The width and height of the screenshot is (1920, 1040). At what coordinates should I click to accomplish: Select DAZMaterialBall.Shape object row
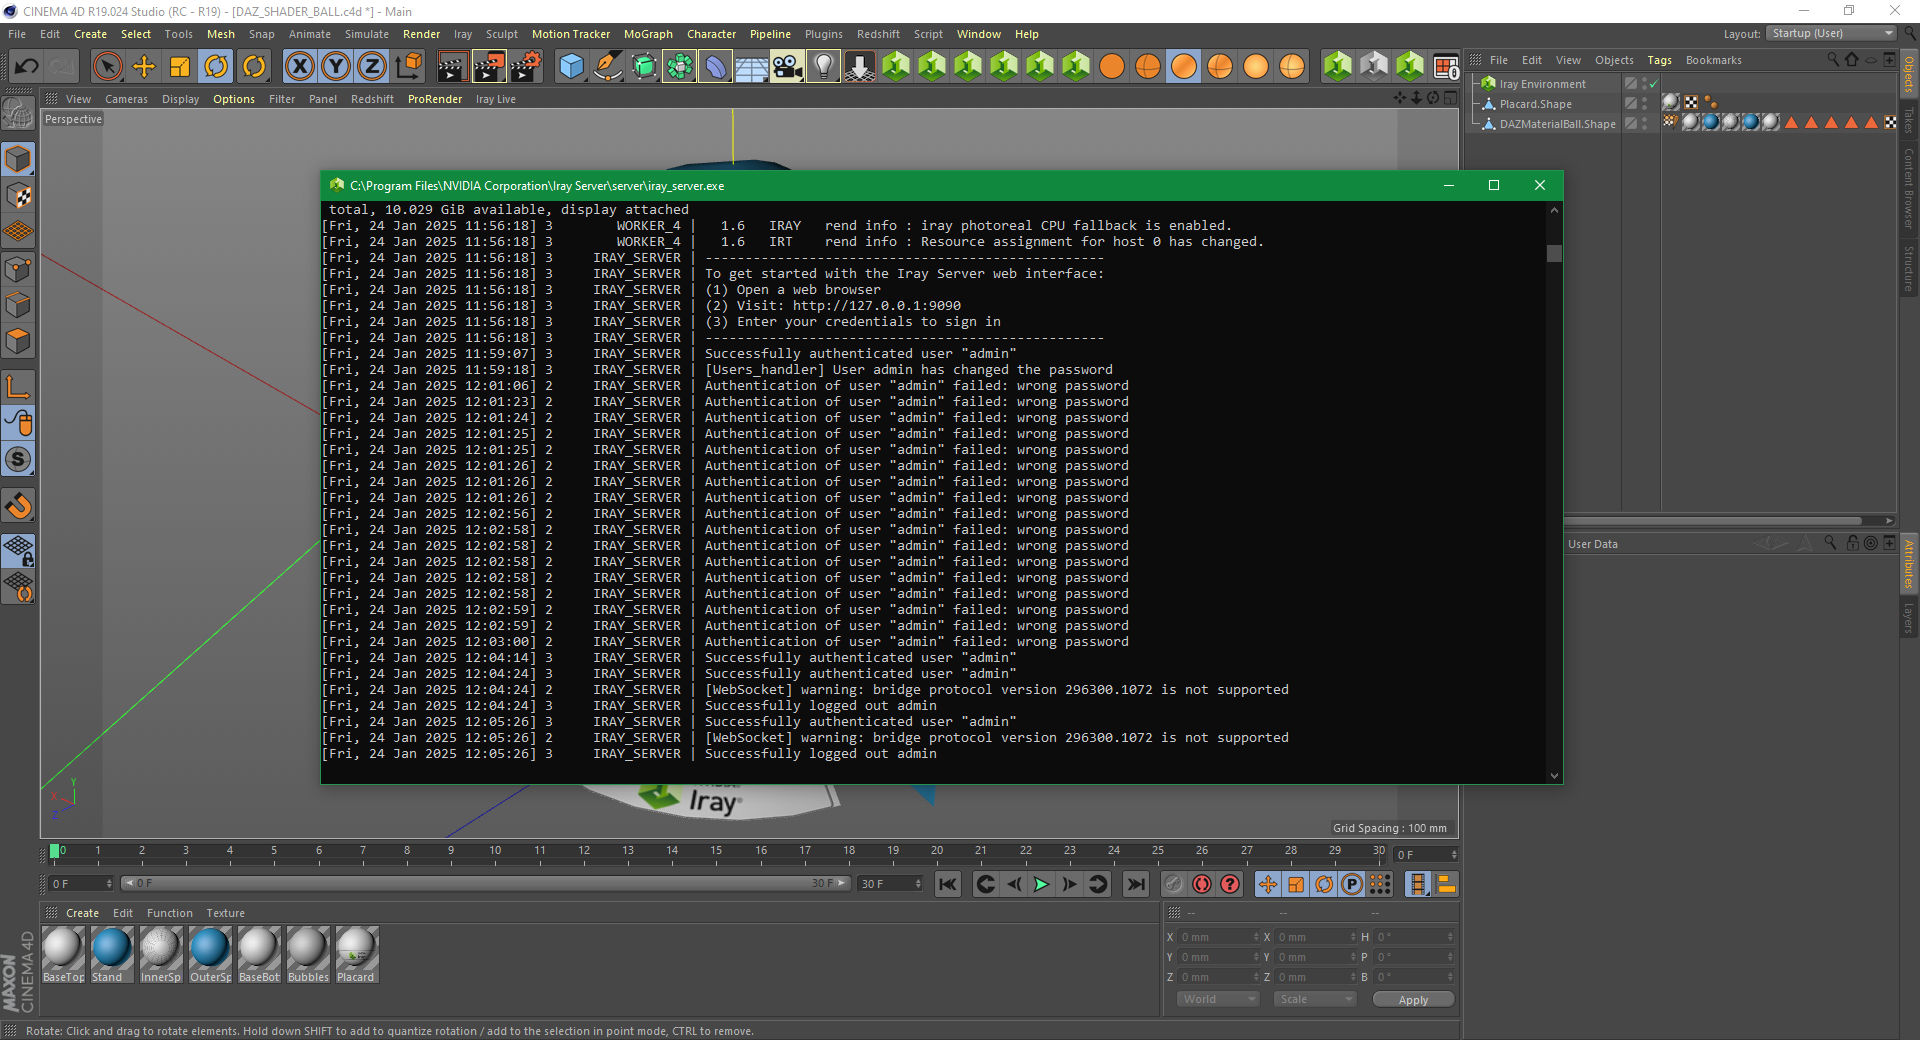click(x=1557, y=124)
